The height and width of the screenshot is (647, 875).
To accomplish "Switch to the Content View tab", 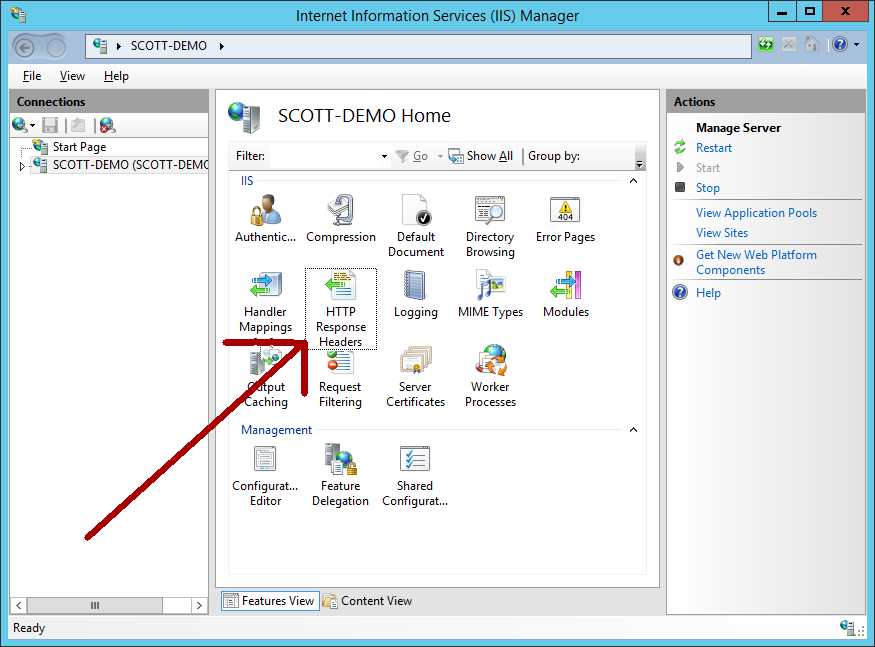I will (368, 601).
